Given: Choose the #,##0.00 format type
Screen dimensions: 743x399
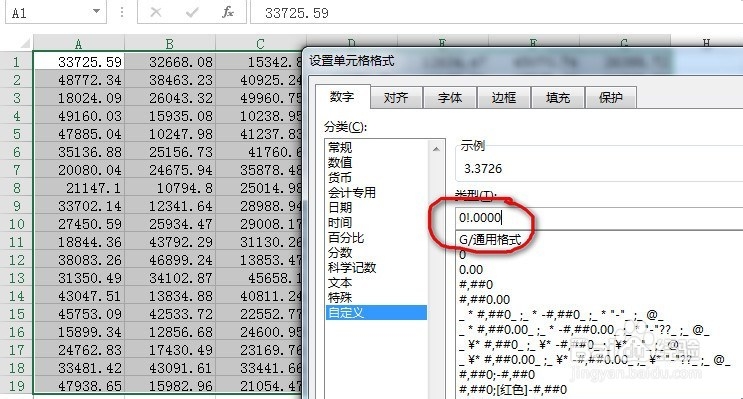Looking at the screenshot, I should pos(484,300).
